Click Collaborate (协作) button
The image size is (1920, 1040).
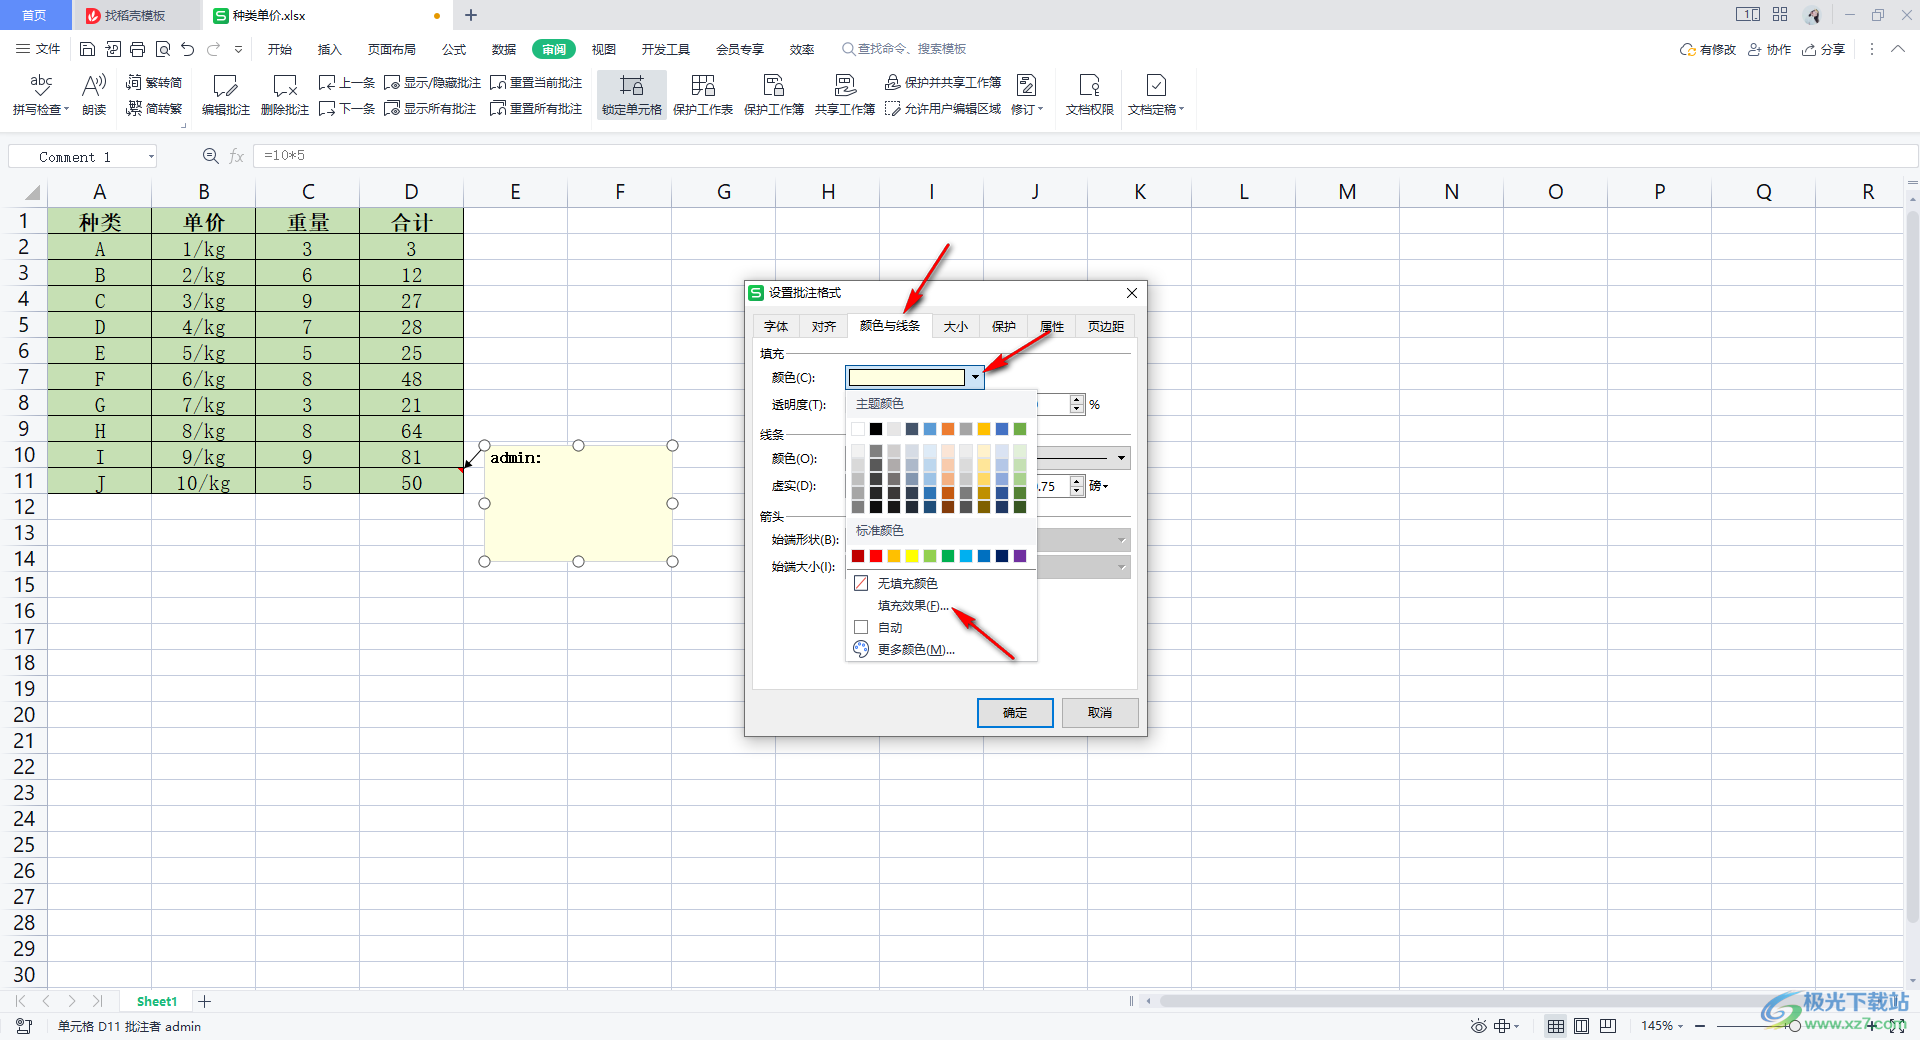(1770, 49)
